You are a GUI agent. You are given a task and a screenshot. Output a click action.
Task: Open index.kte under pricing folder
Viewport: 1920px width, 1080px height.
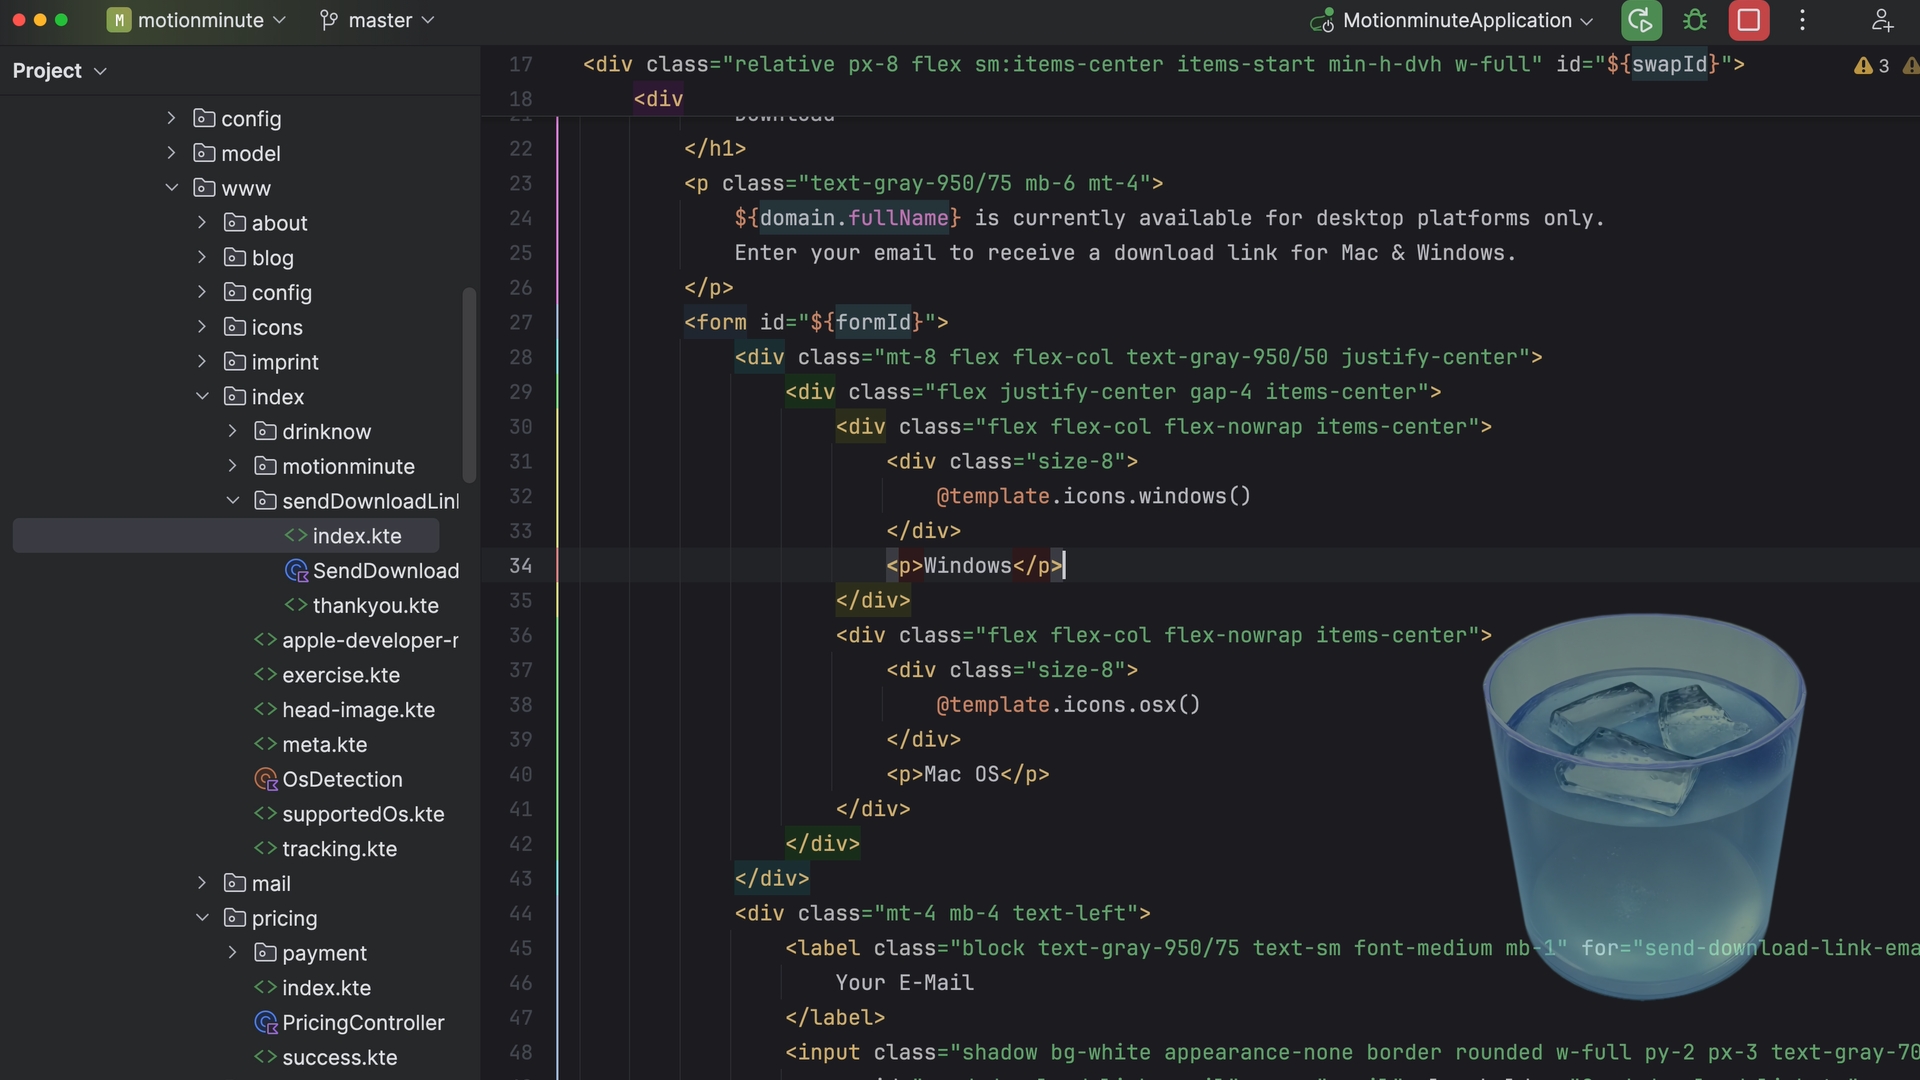(326, 988)
